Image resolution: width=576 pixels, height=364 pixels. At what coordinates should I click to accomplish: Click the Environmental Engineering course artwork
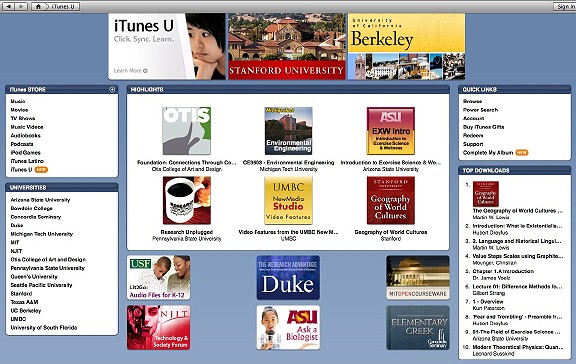(x=288, y=131)
